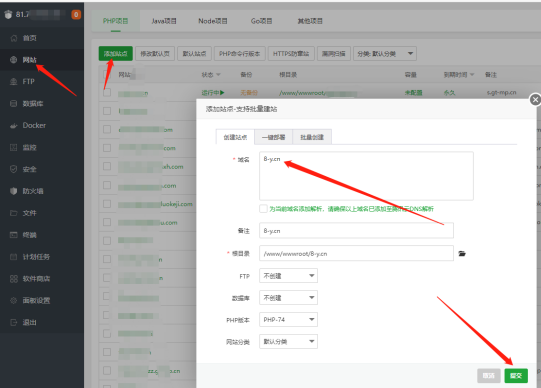Viewport: 541px width, 388px height.
Task: Check the site row ending in luokeji.com
Action: [x=107, y=204]
